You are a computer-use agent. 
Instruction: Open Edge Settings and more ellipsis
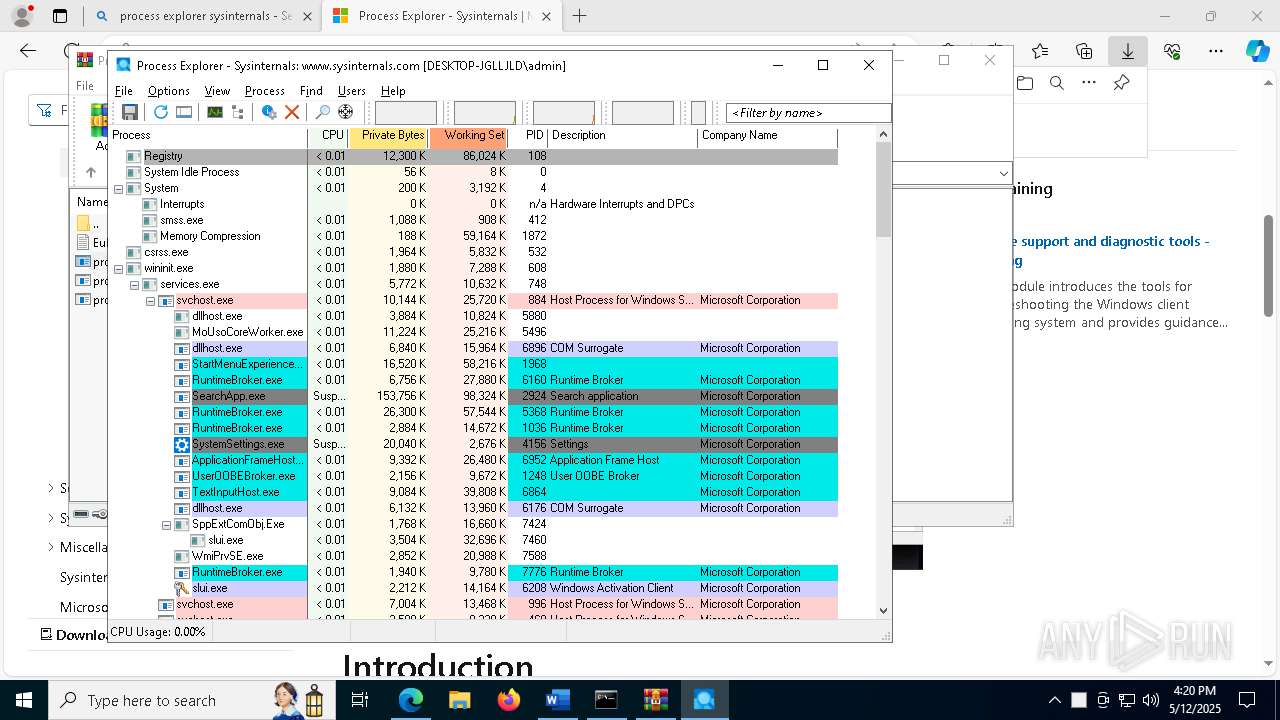coord(1216,51)
